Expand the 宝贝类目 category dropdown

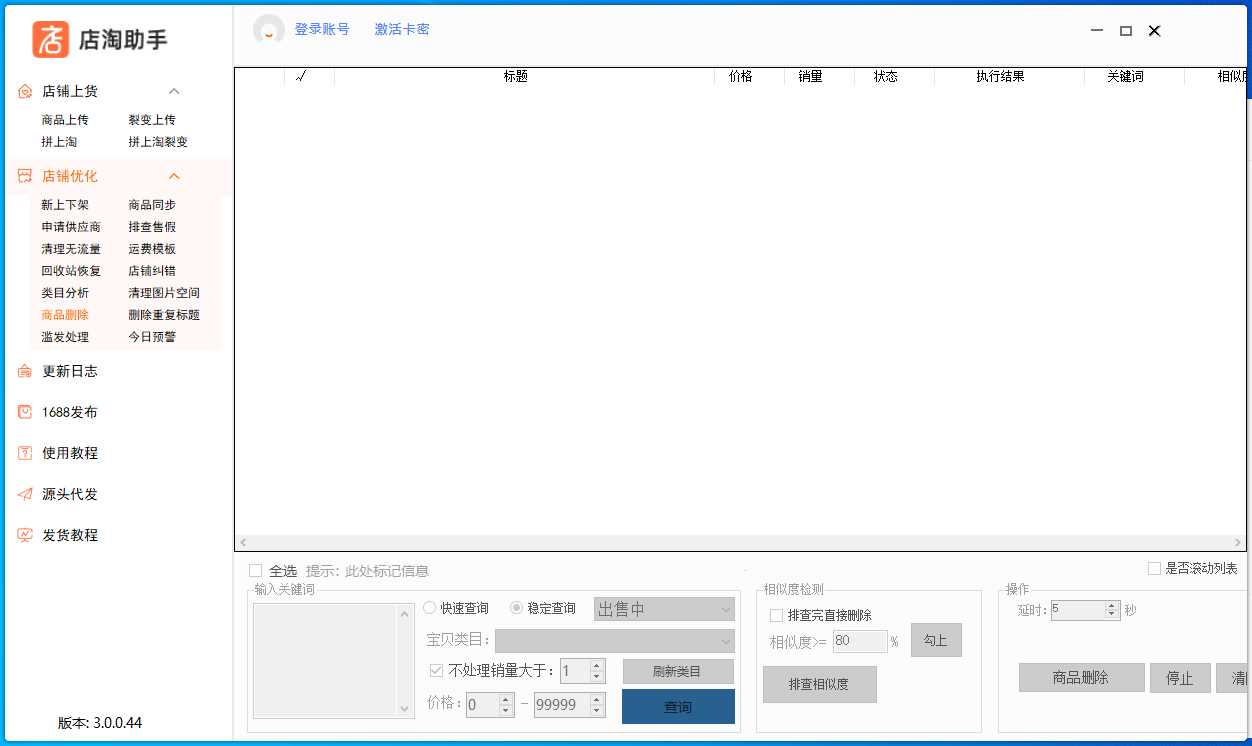614,640
